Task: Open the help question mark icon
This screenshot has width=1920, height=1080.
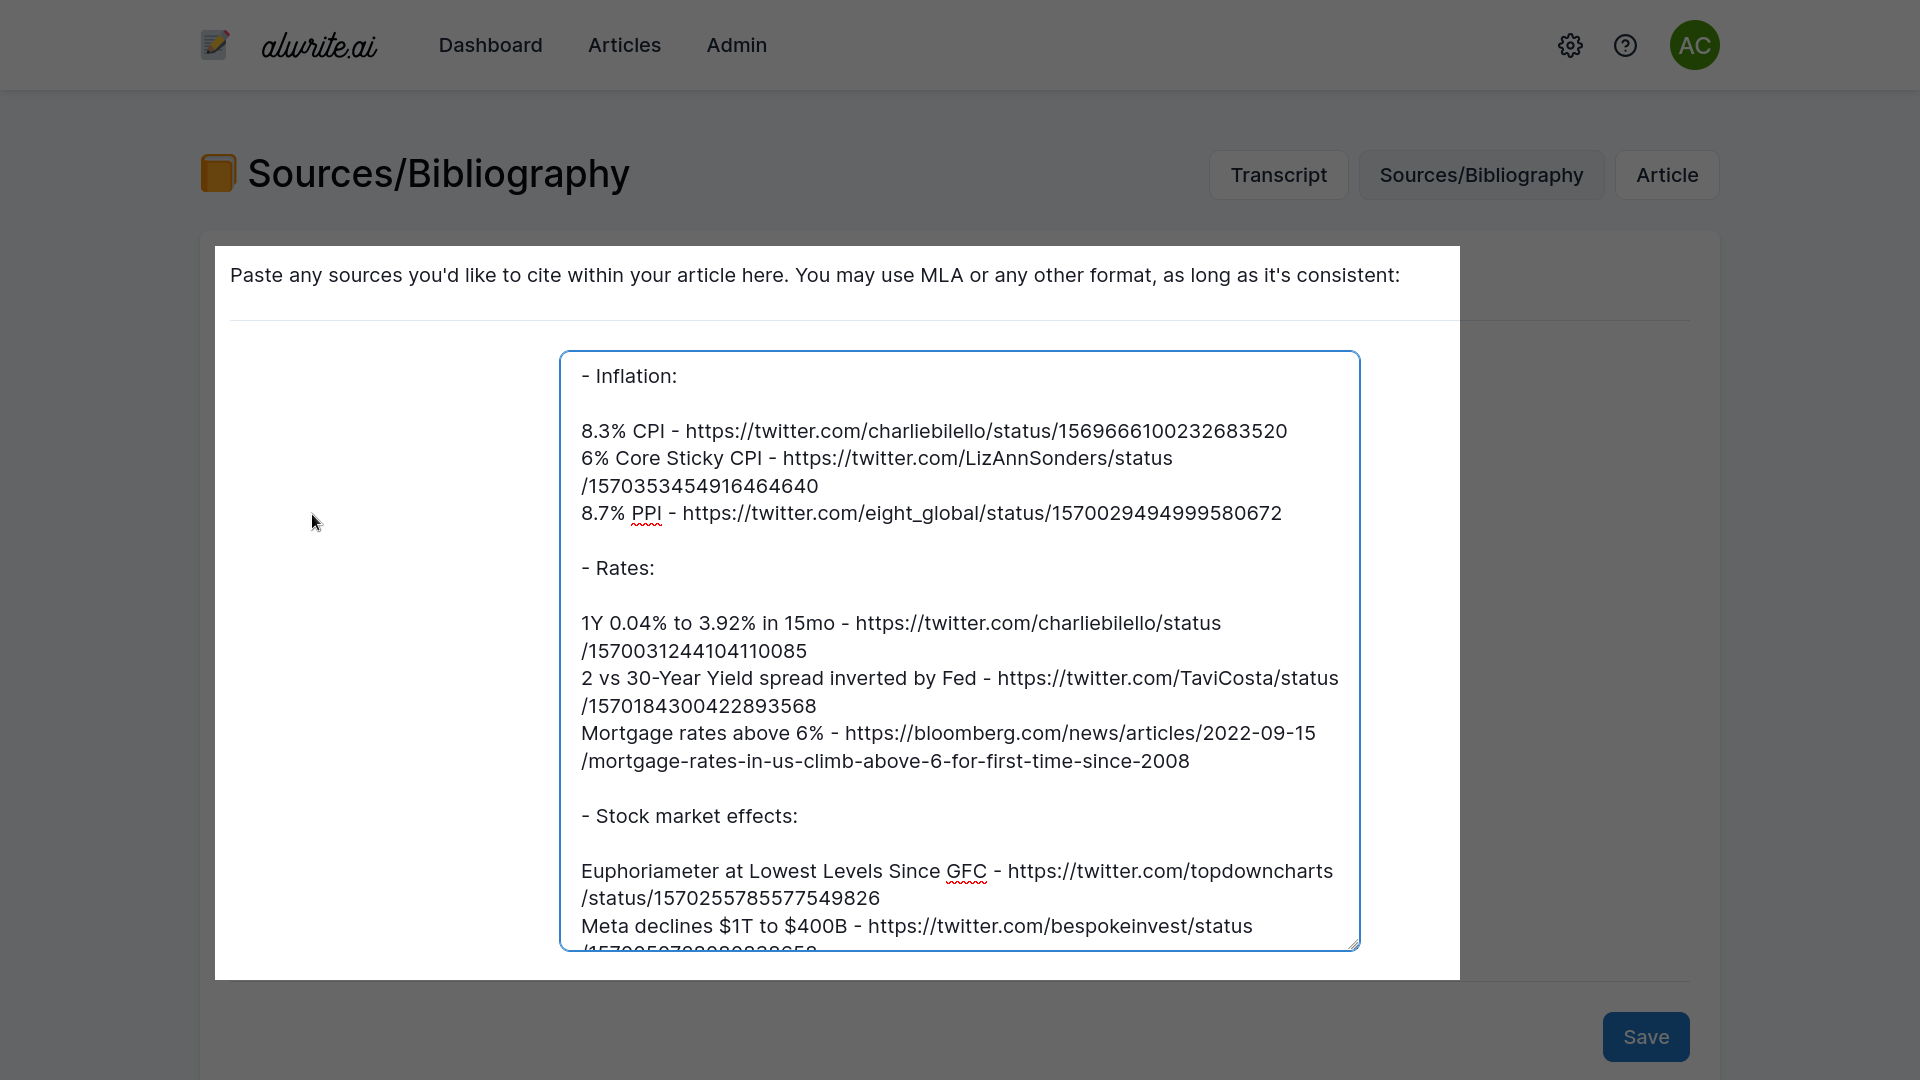Action: [x=1626, y=45]
